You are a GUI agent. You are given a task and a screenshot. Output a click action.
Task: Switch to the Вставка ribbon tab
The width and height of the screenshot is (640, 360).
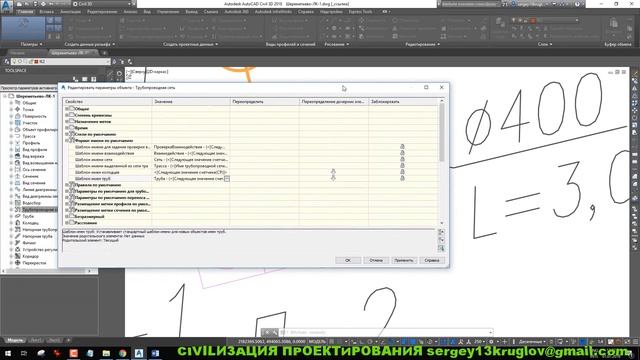tap(47, 12)
